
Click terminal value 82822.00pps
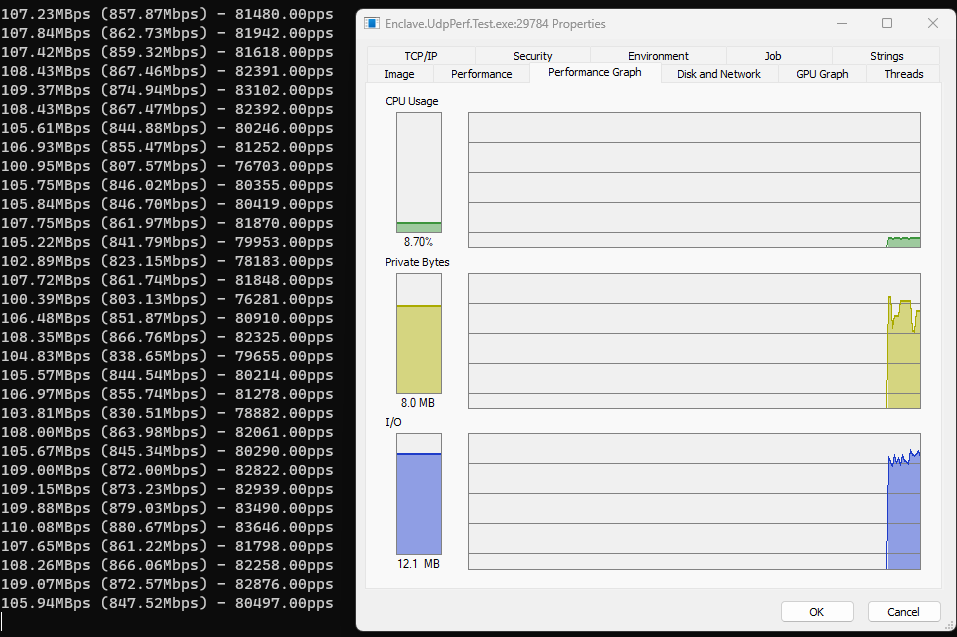click(284, 470)
